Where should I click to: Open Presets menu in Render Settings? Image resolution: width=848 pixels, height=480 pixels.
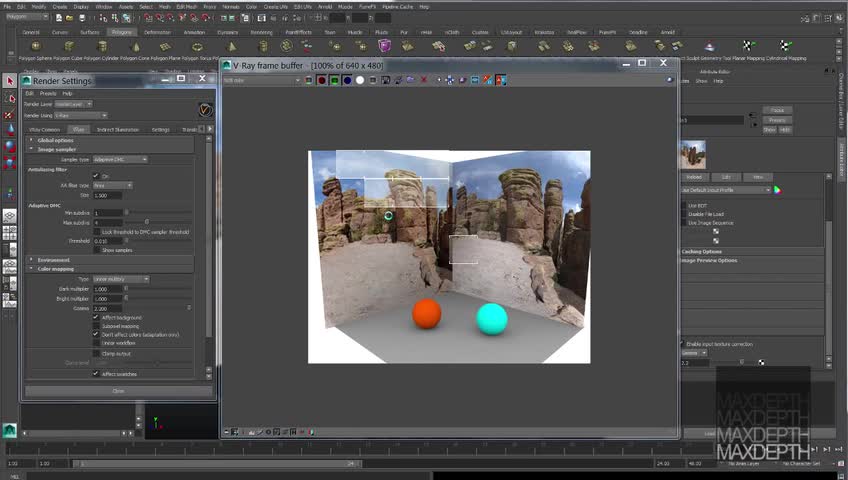(48, 94)
